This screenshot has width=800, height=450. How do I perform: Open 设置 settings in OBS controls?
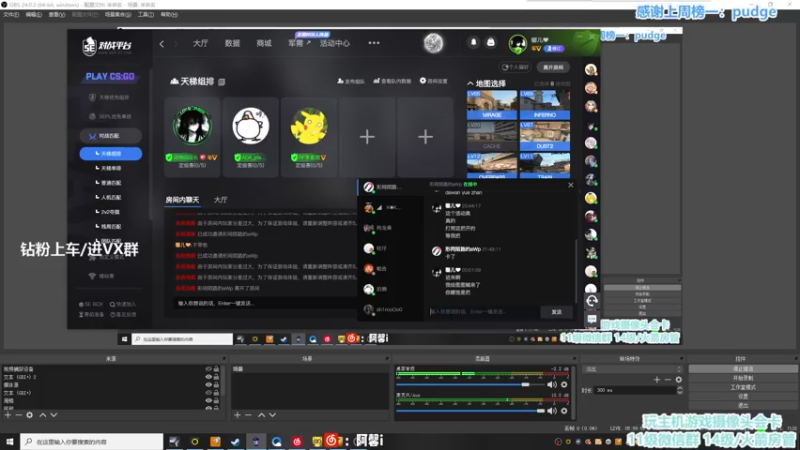click(743, 396)
